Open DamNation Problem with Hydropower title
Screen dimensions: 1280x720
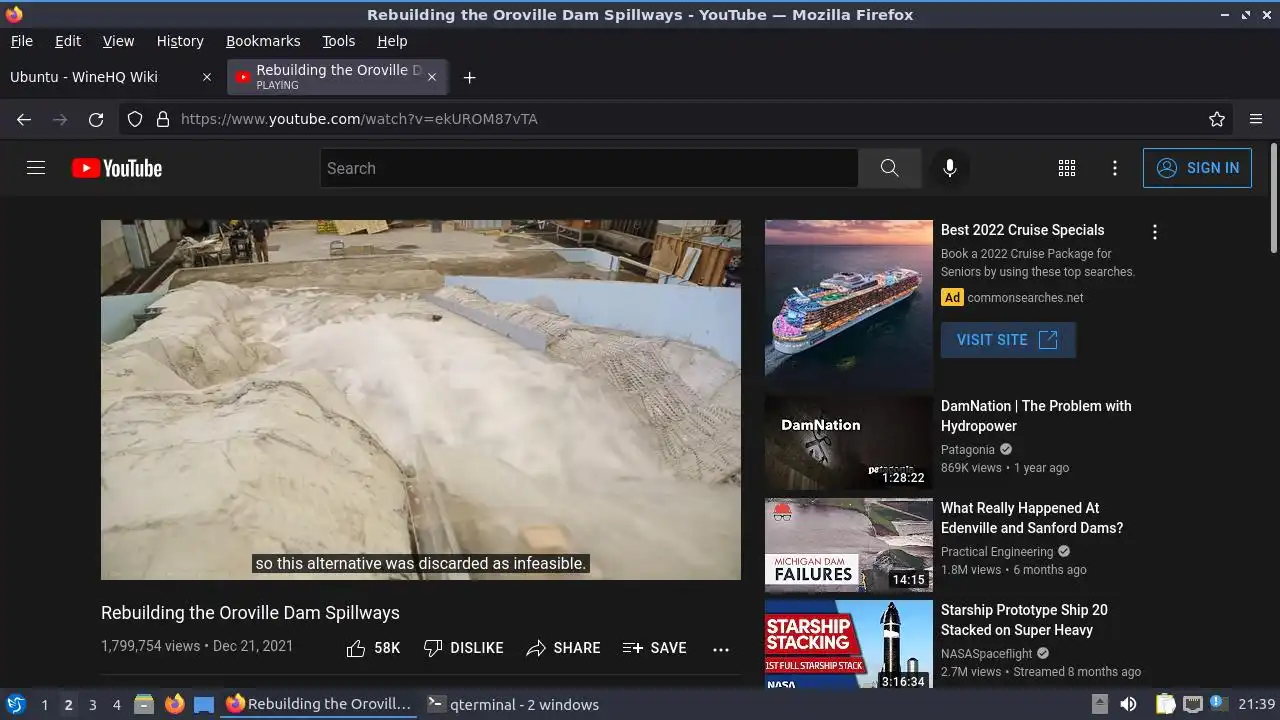[1036, 416]
